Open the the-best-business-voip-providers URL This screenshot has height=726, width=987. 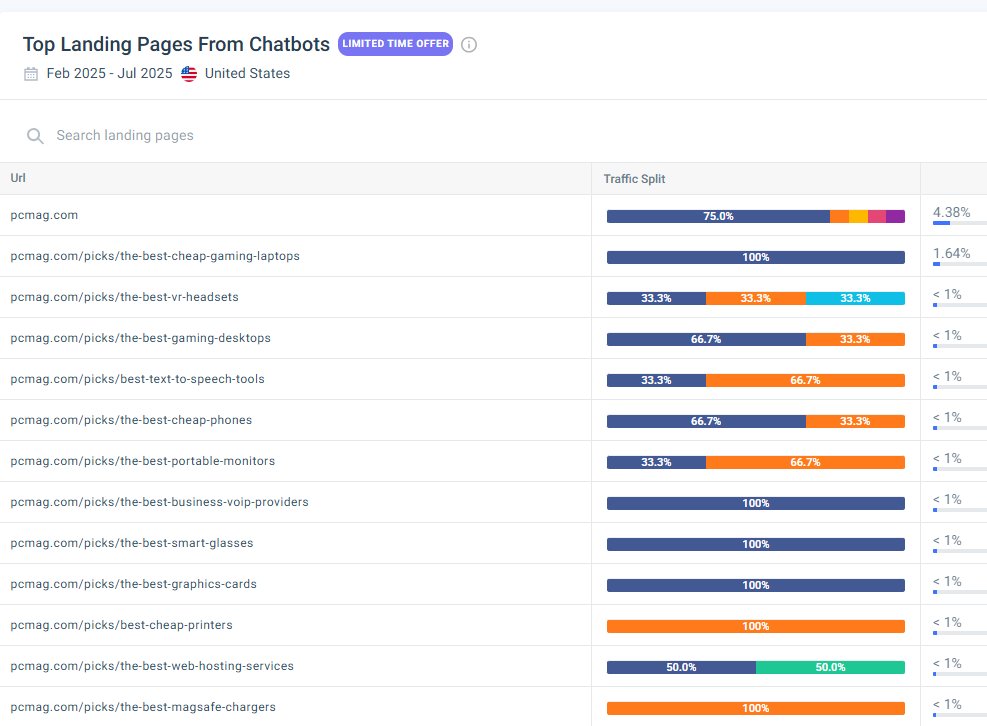(x=159, y=502)
